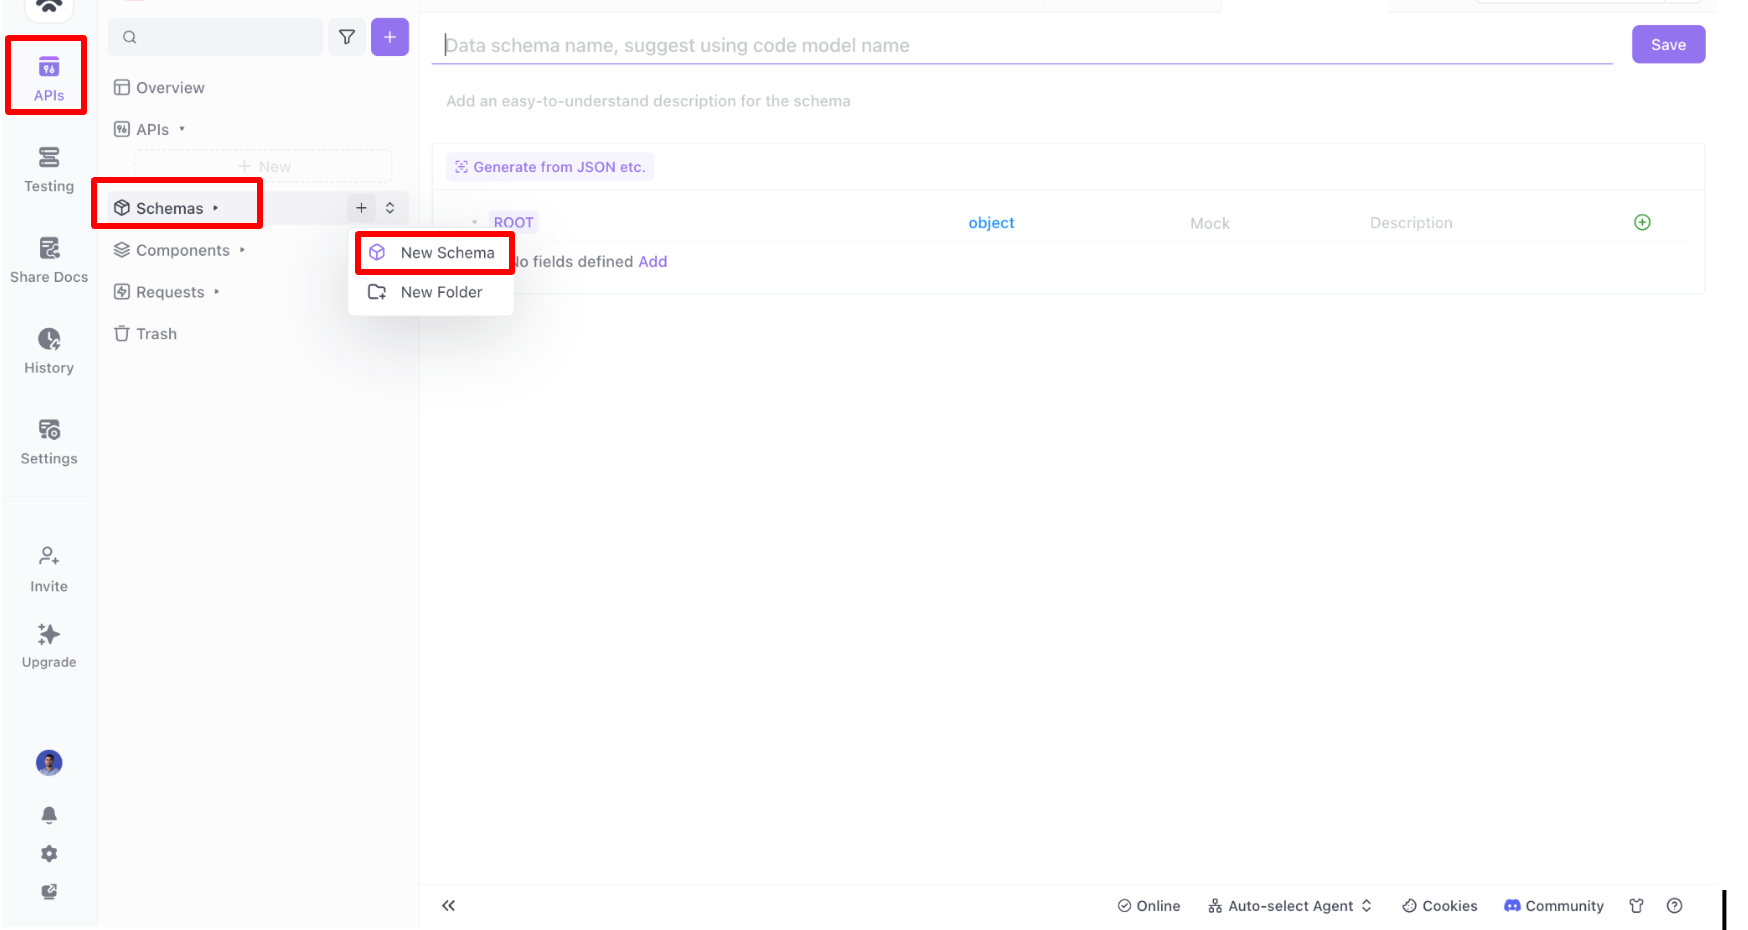
Task: Open the Auto-select Agent dropdown
Action: (1290, 906)
